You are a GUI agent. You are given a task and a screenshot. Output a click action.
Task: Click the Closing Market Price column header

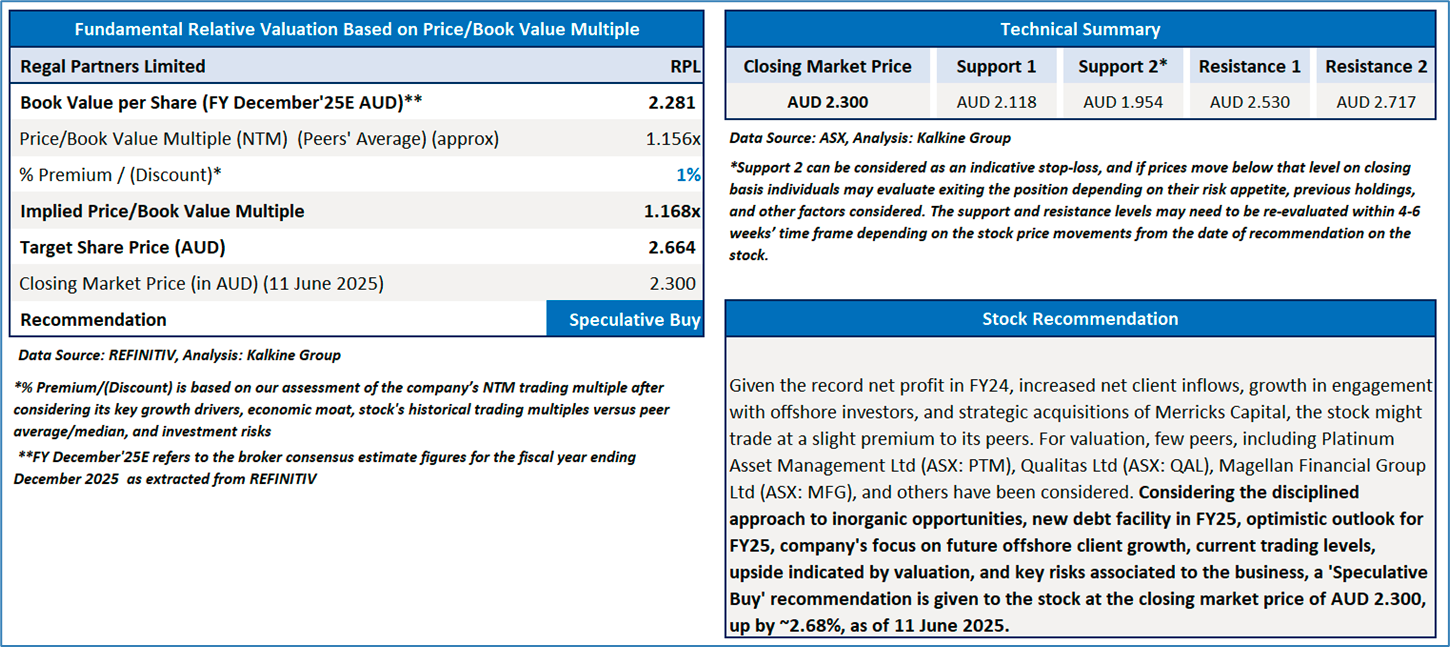pyautogui.click(x=827, y=67)
